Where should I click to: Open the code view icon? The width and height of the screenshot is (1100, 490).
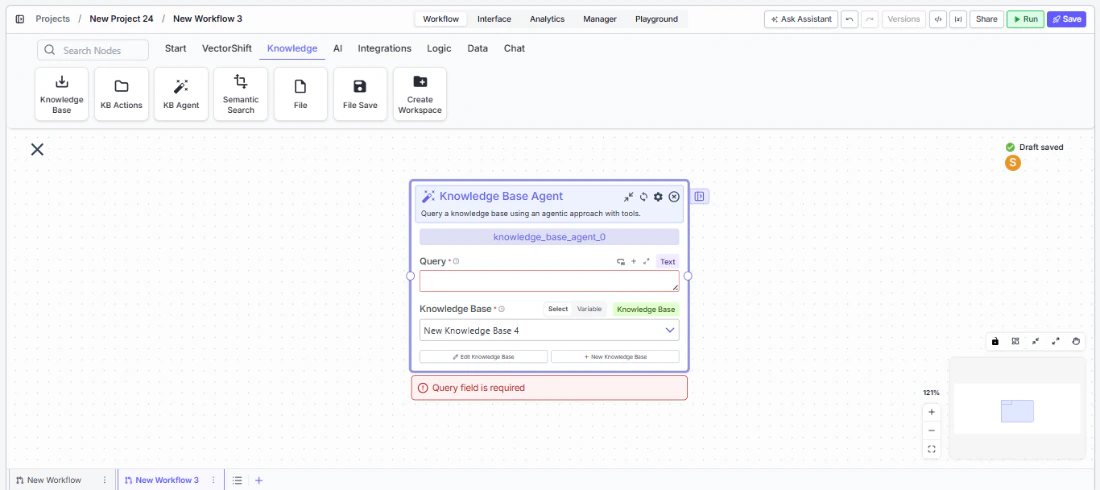coord(937,19)
